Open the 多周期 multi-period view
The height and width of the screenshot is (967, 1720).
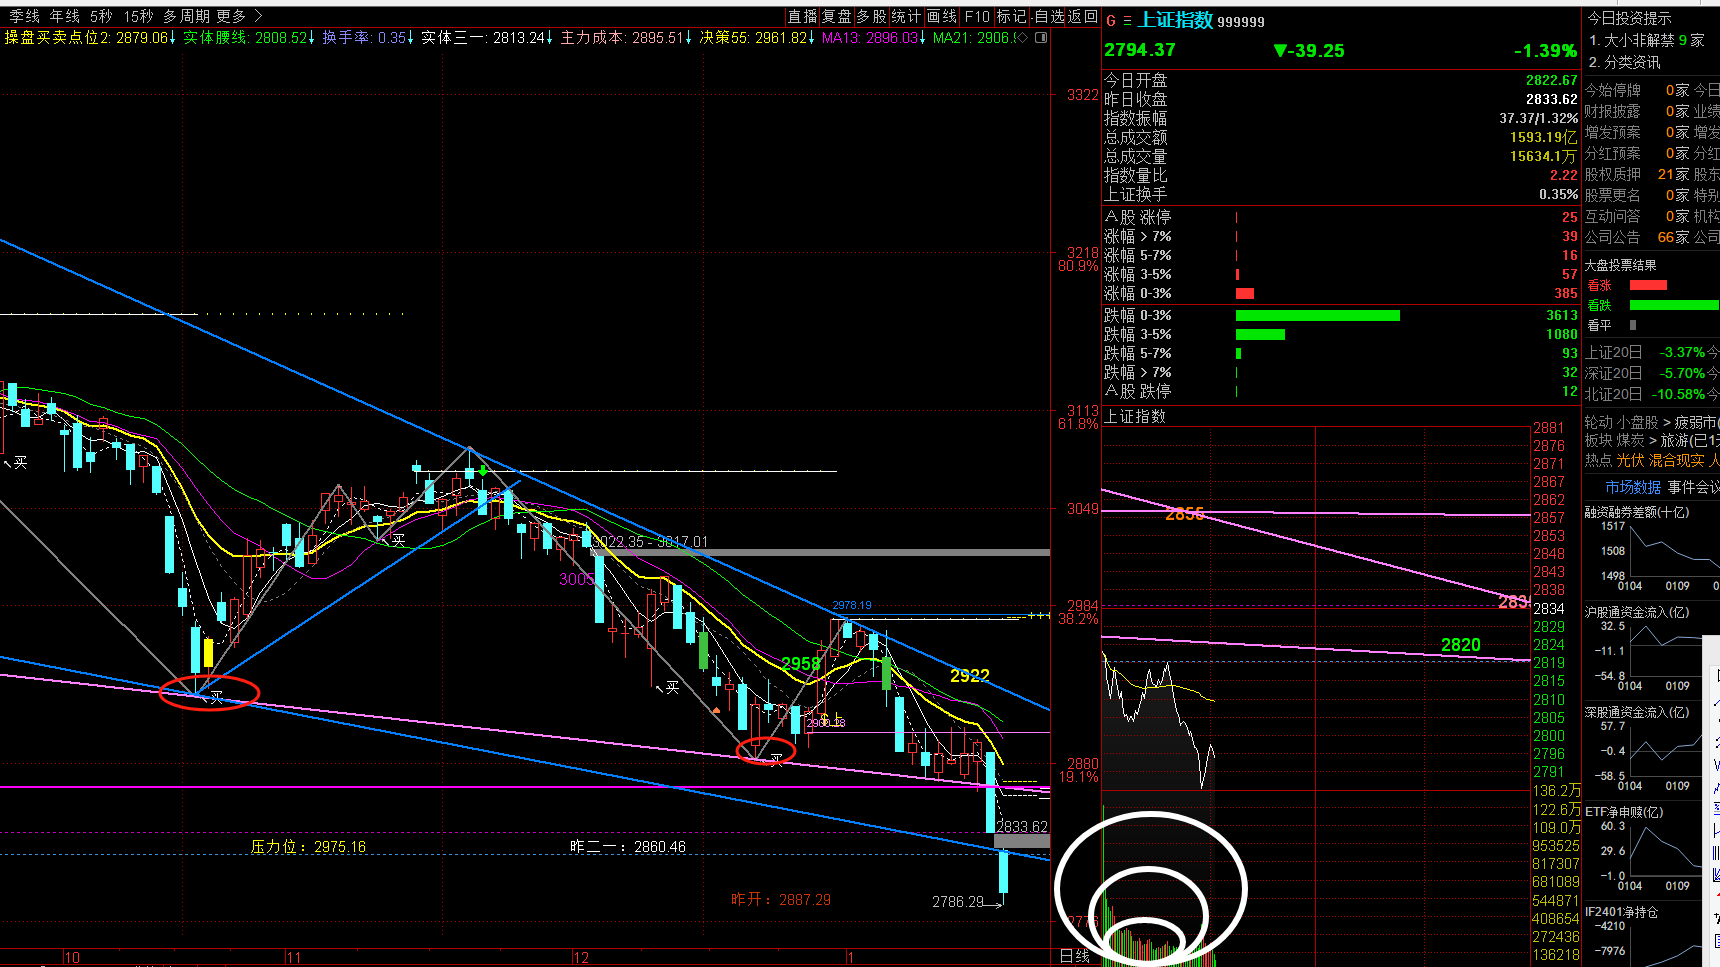(187, 16)
